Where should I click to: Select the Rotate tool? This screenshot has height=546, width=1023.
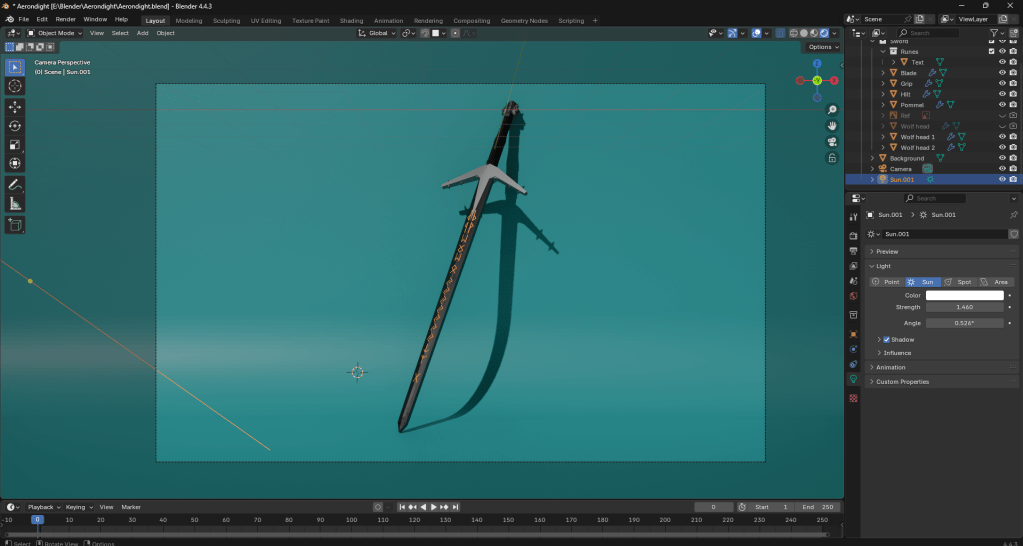coord(15,125)
